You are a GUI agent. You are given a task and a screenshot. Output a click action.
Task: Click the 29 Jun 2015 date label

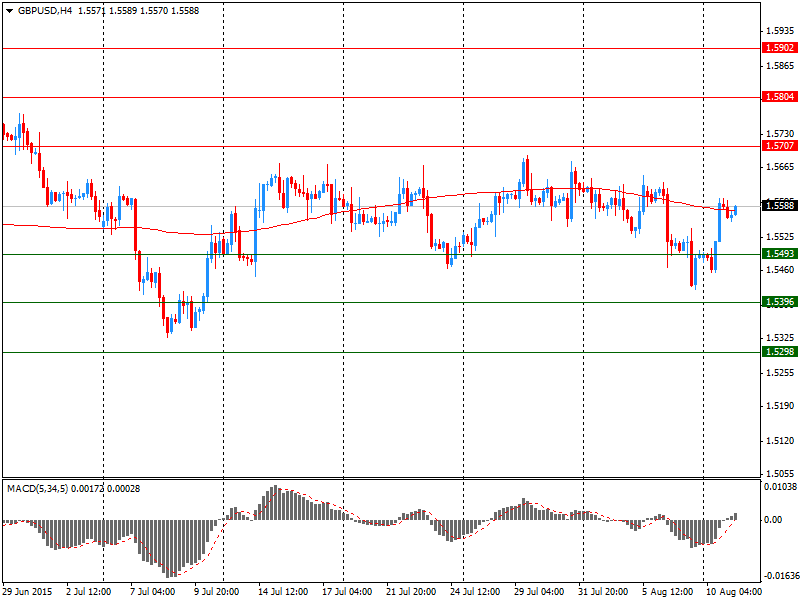click(x=27, y=592)
